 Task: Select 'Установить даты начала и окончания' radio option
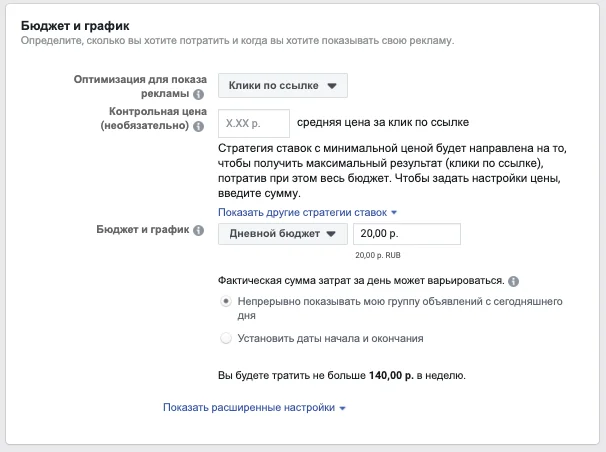point(226,338)
